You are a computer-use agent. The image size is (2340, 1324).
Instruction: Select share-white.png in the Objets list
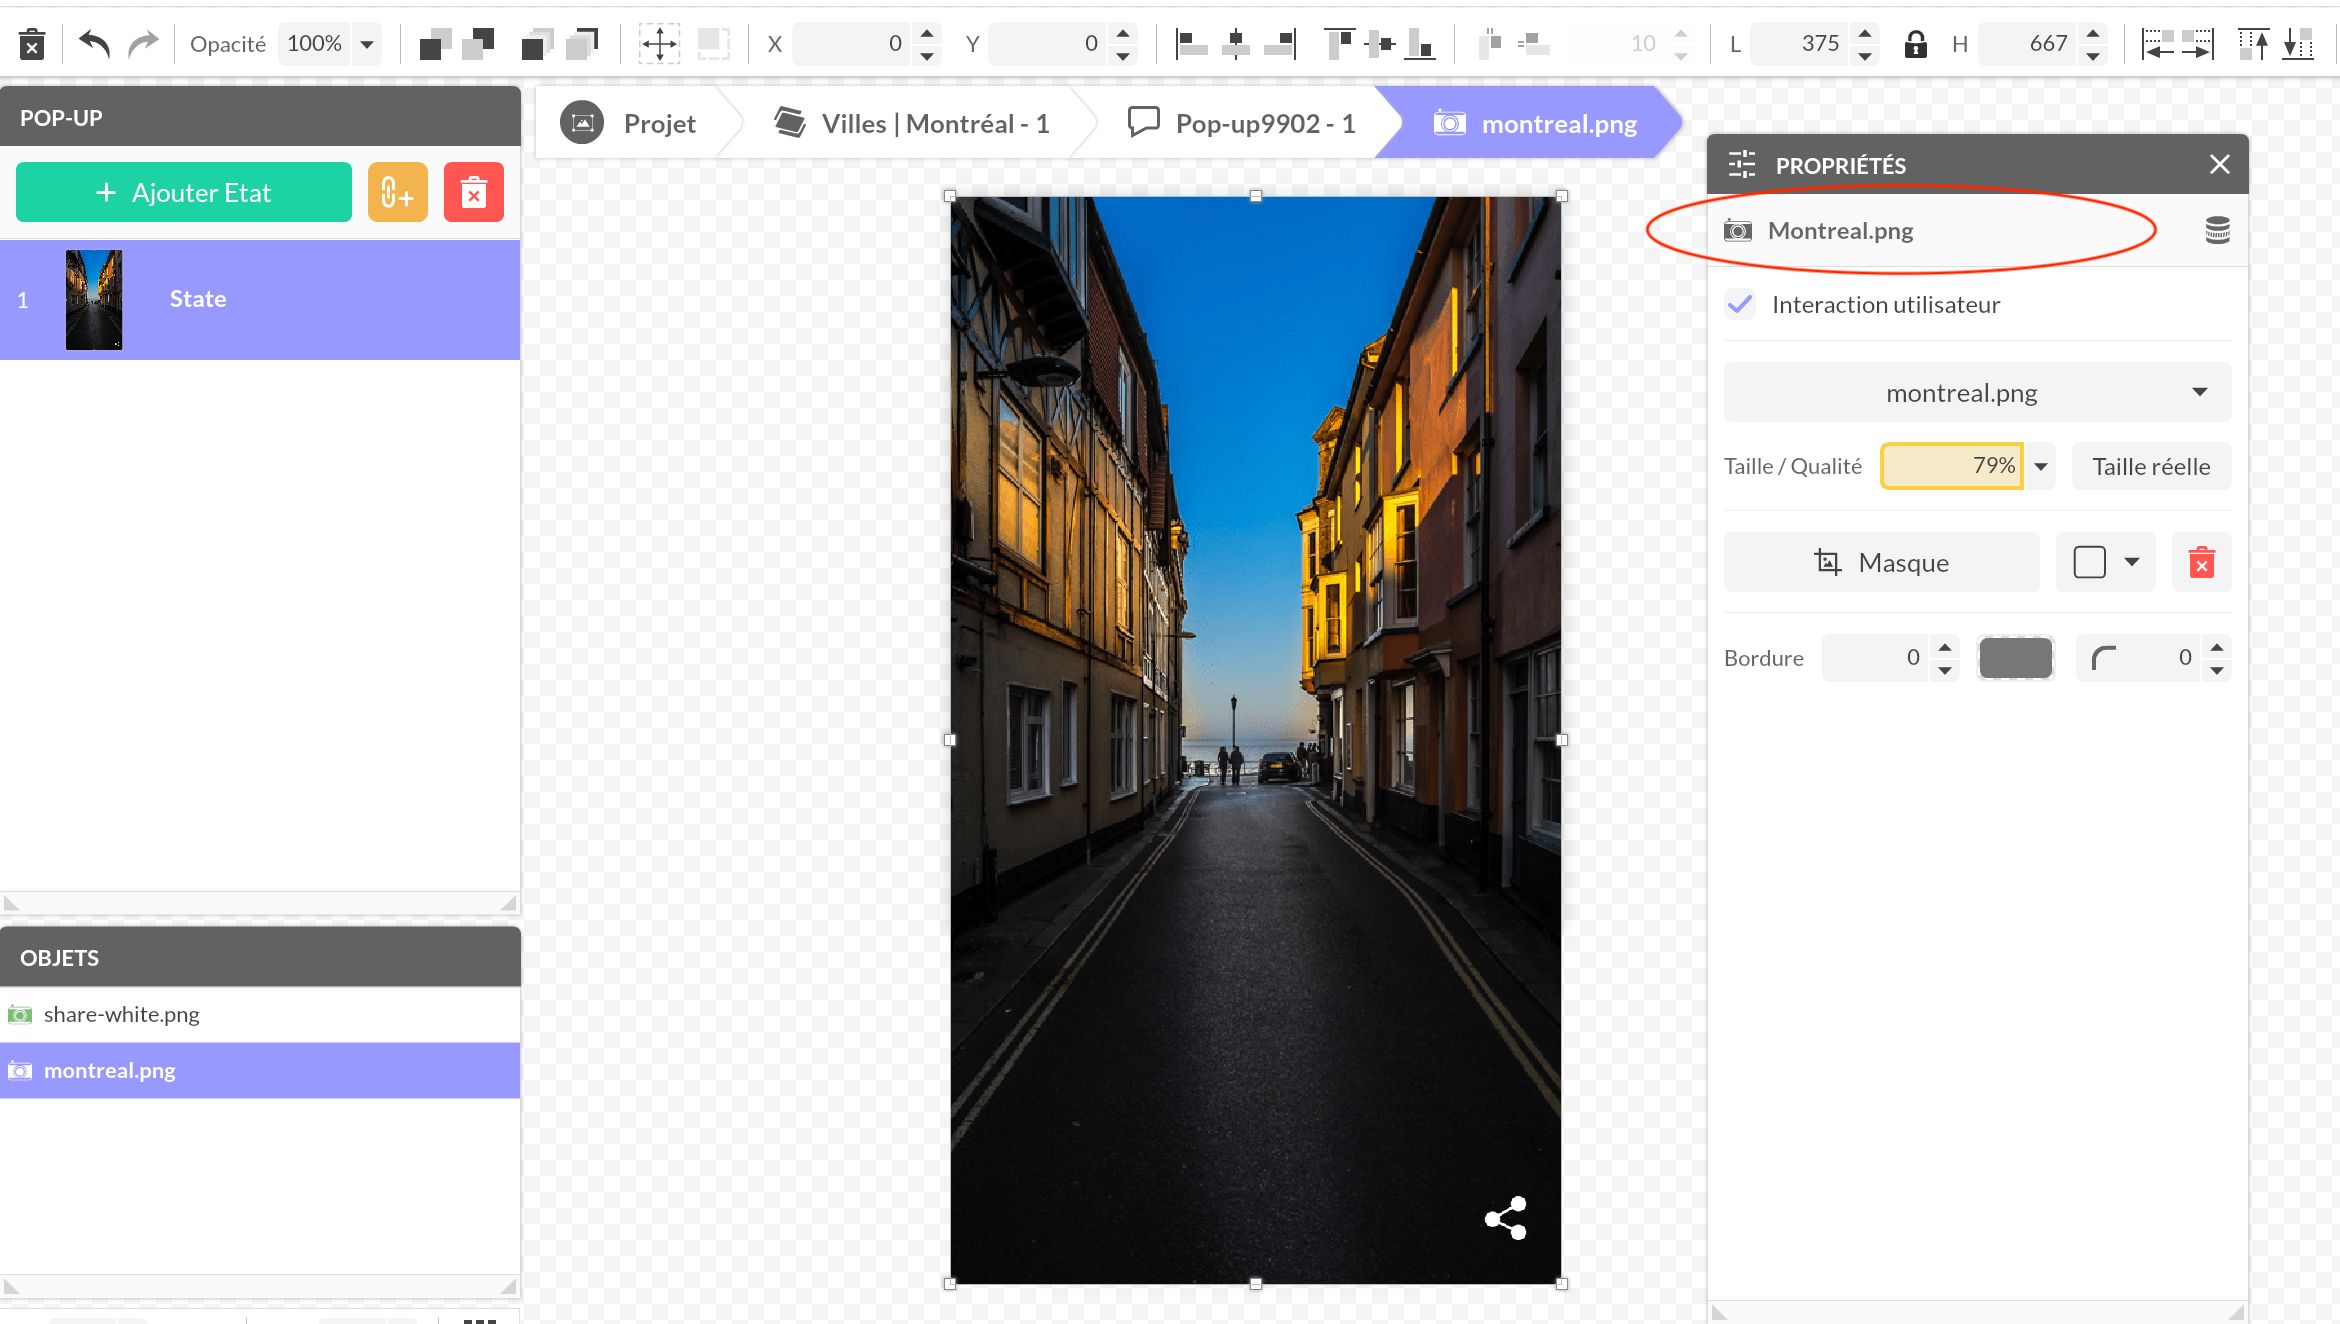point(120,1014)
